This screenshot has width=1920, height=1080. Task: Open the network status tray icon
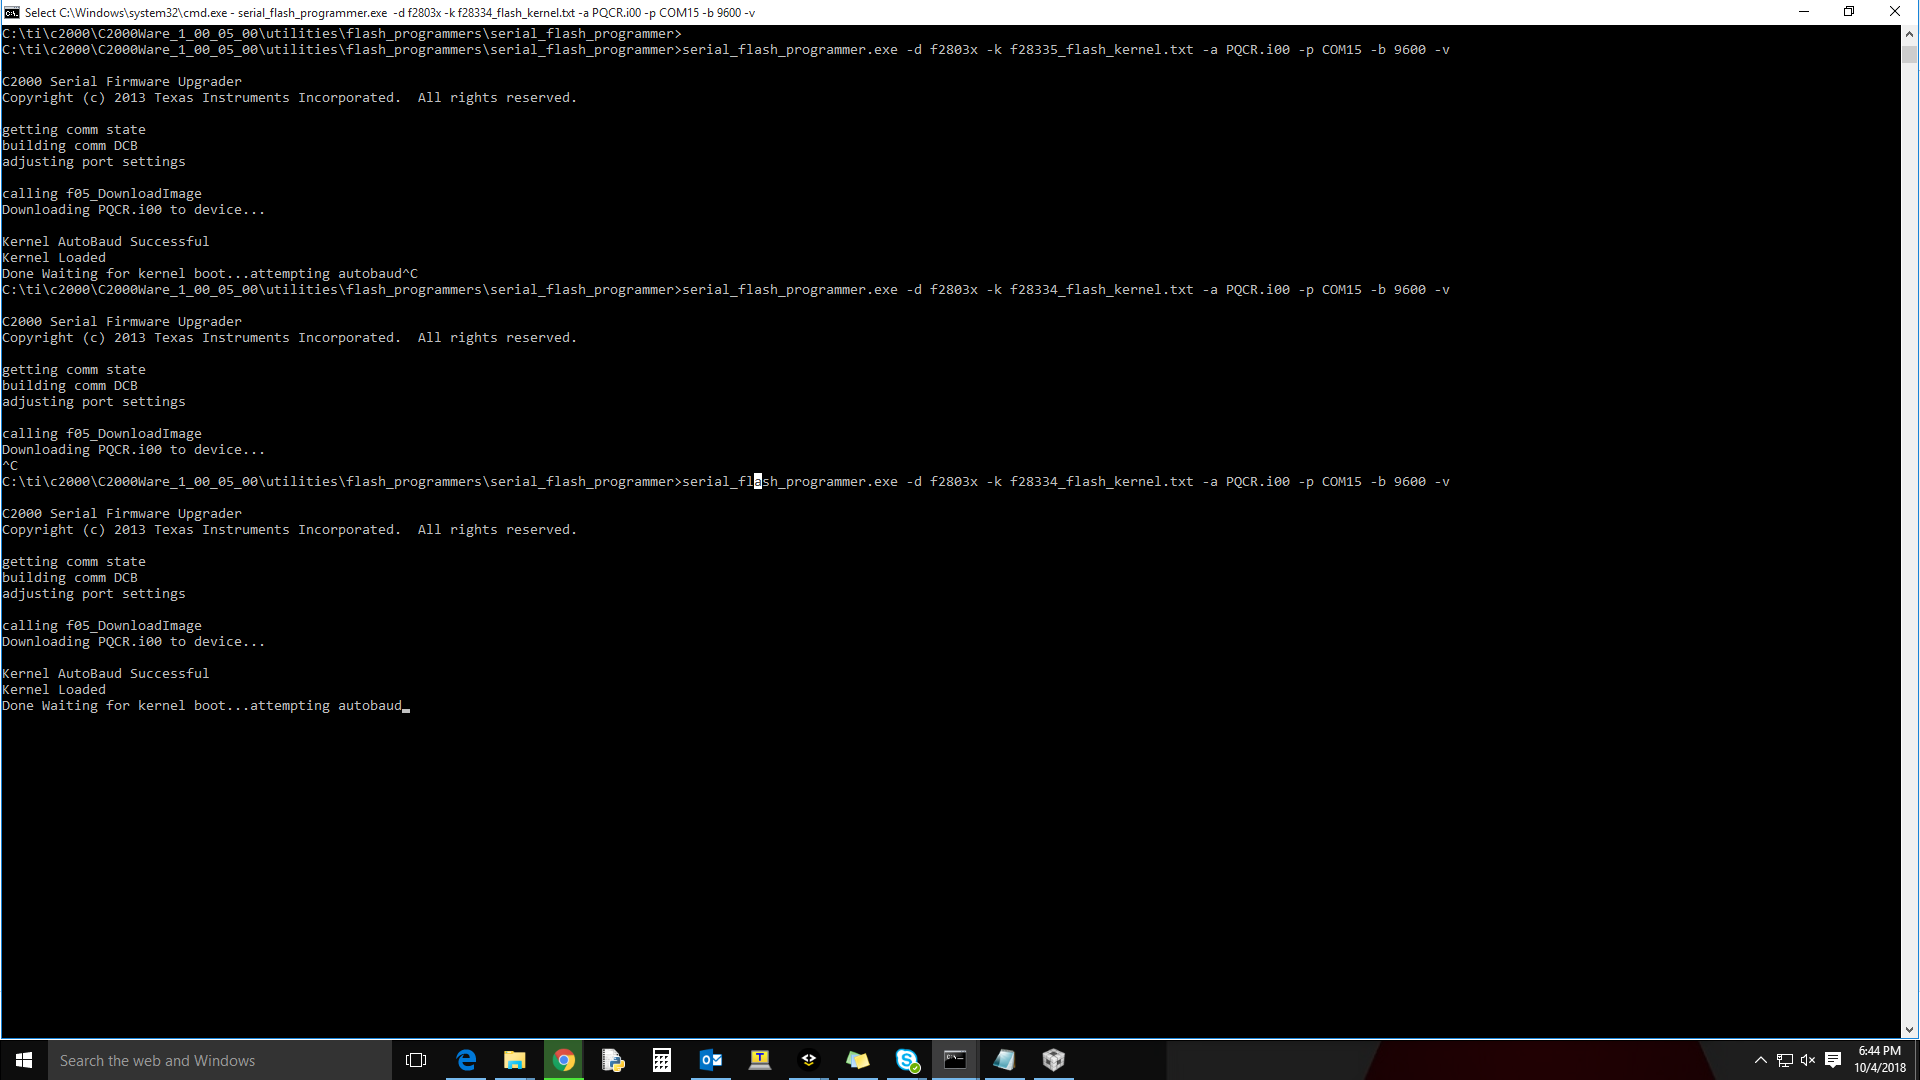pyautogui.click(x=1785, y=1060)
